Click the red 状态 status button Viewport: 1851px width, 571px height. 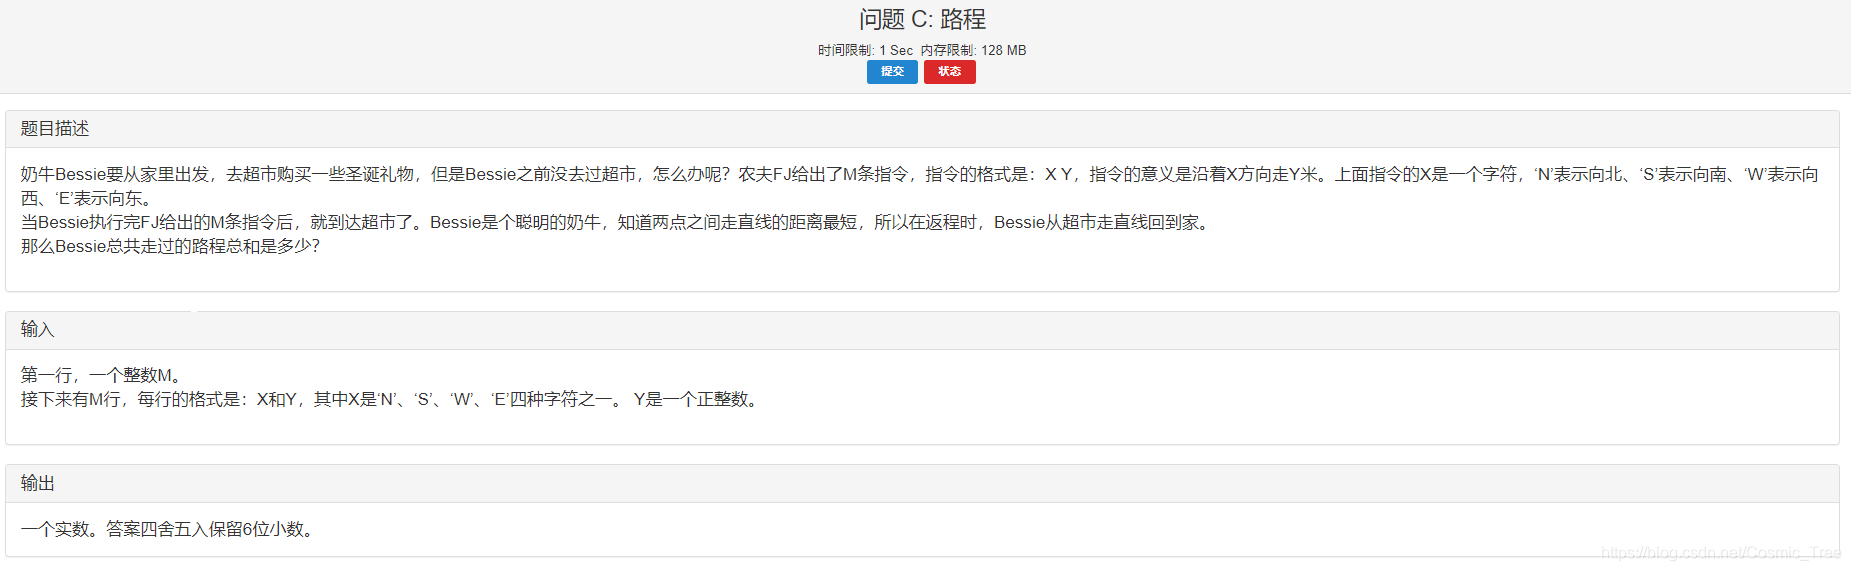[950, 72]
